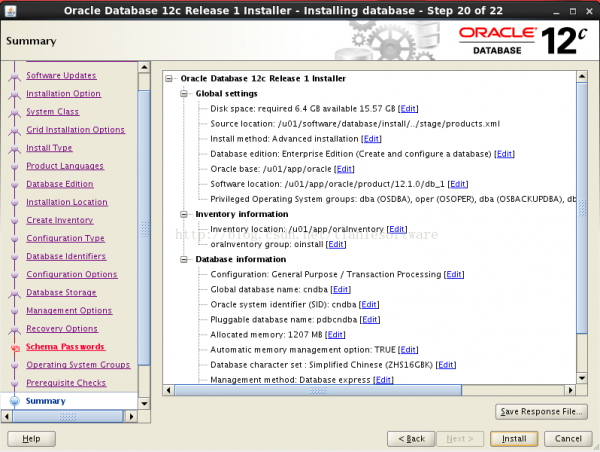
Task: Edit the Automatic memory management option
Action: point(408,350)
